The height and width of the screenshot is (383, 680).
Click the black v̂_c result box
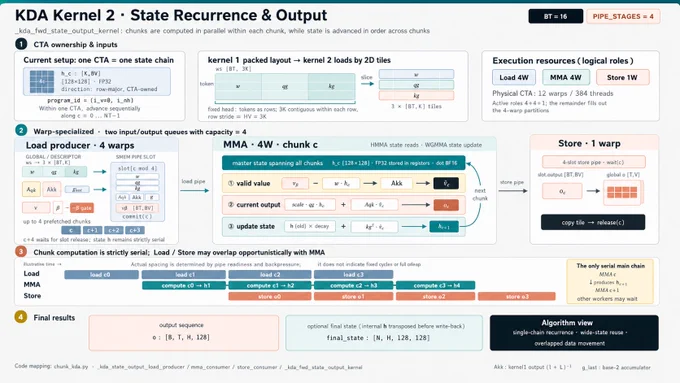(446, 183)
